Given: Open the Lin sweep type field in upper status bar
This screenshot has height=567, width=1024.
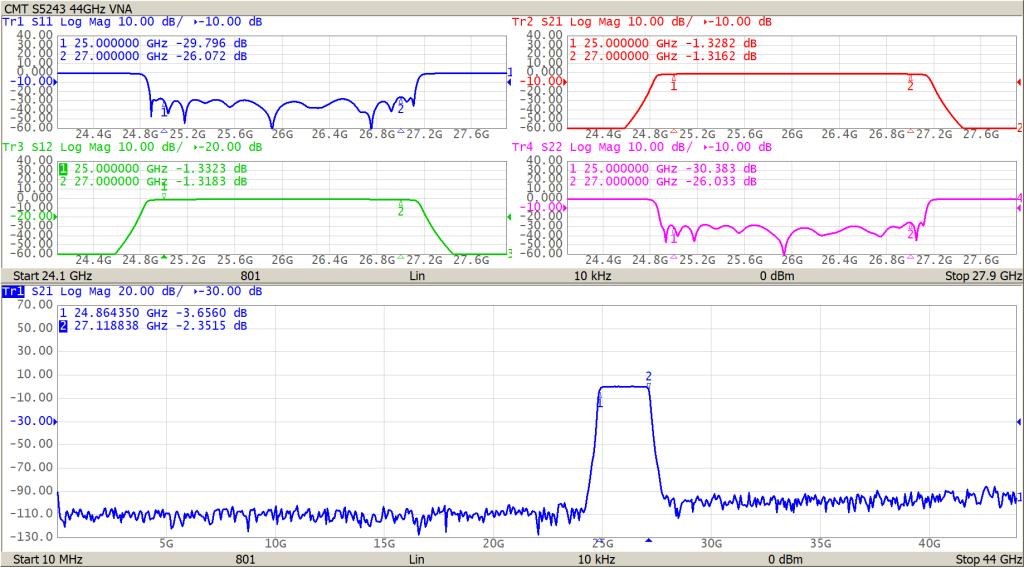Looking at the screenshot, I should tap(416, 275).
